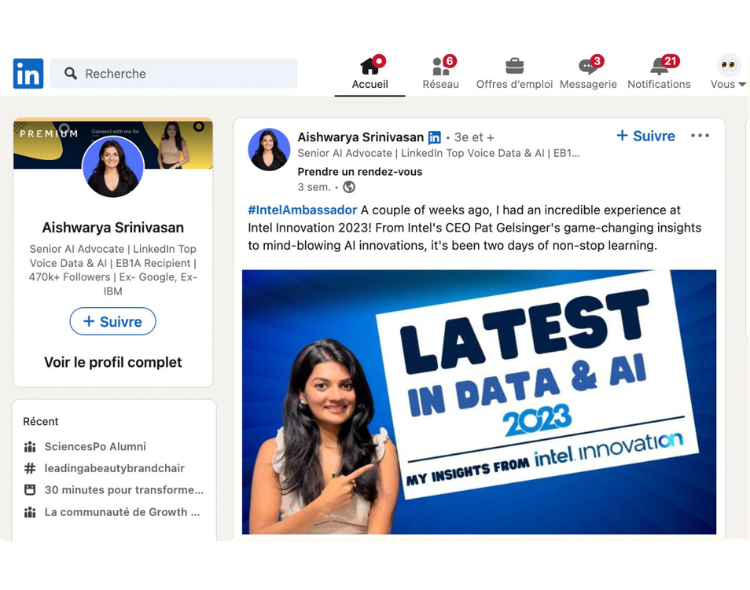750x590 pixels.
Task: Open the Notifications bell icon
Action: tap(659, 67)
